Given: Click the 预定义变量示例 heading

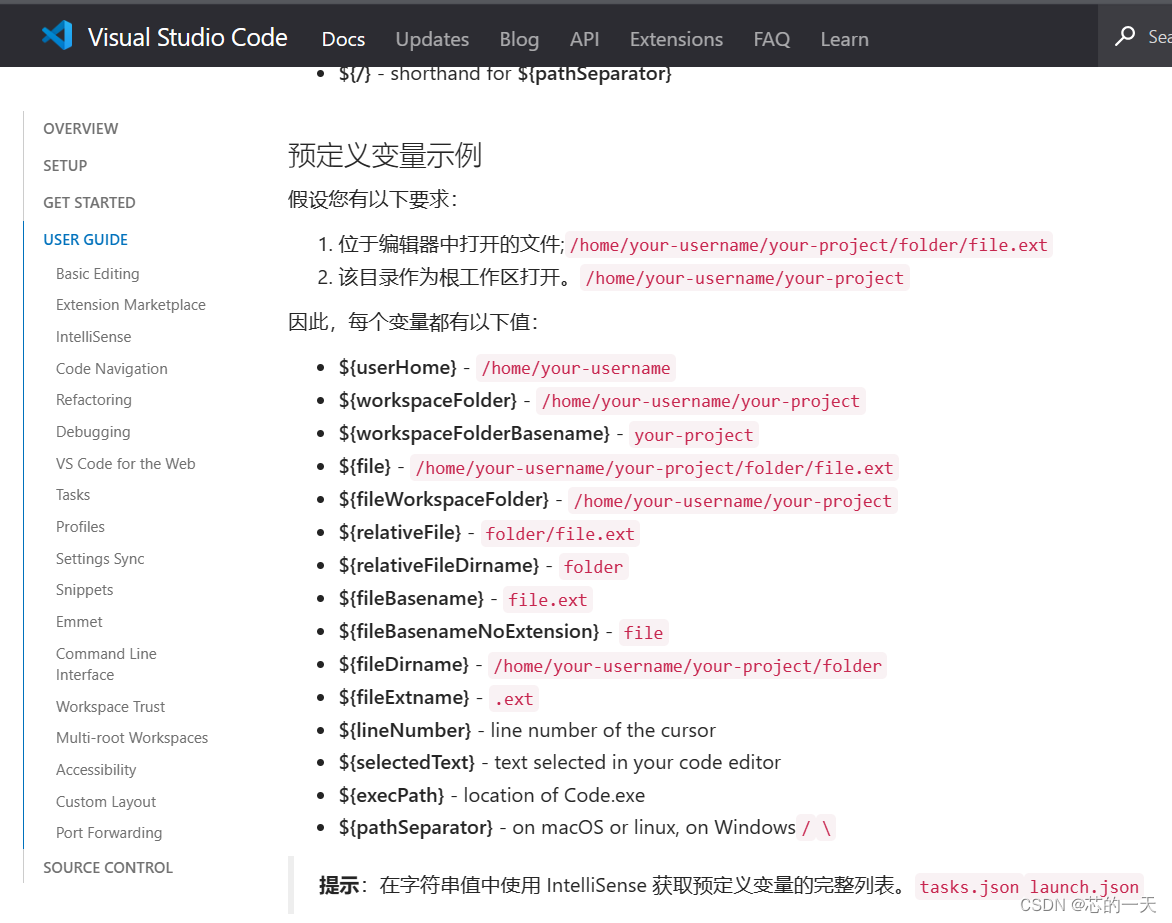Looking at the screenshot, I should point(385,155).
